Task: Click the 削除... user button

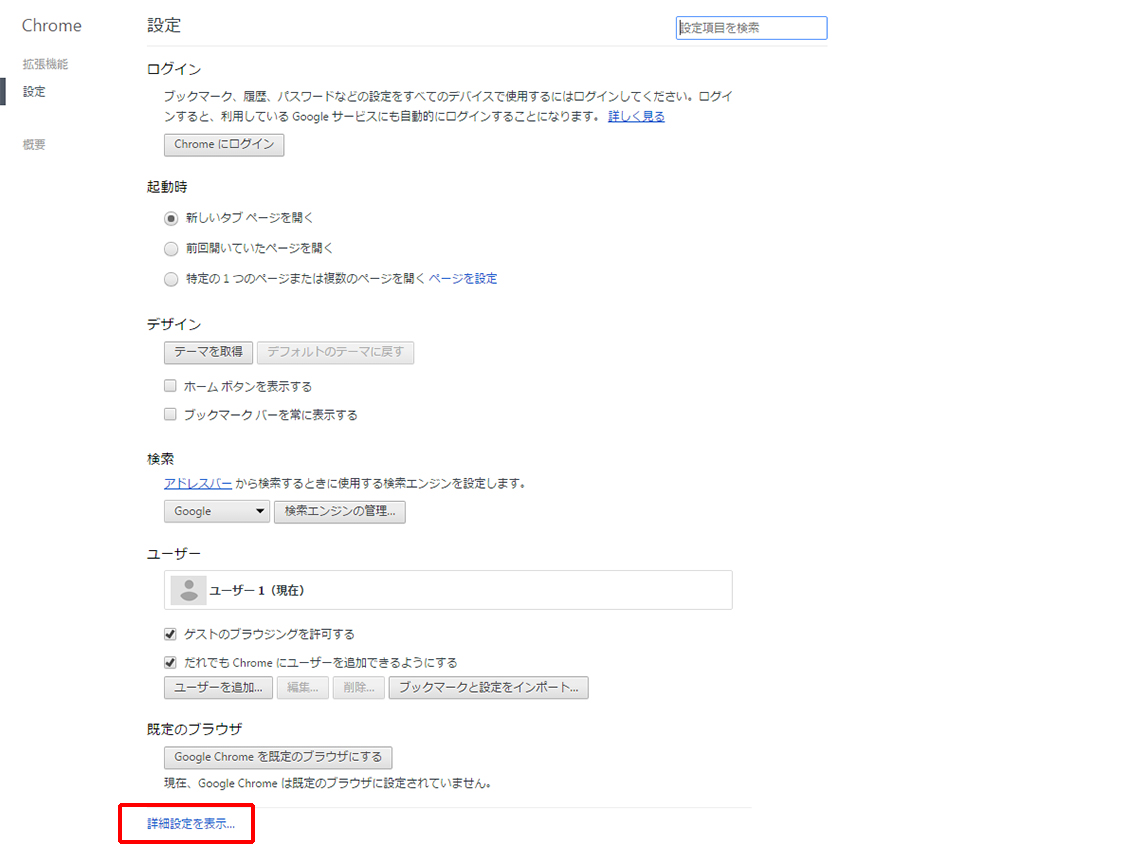Action: point(359,688)
